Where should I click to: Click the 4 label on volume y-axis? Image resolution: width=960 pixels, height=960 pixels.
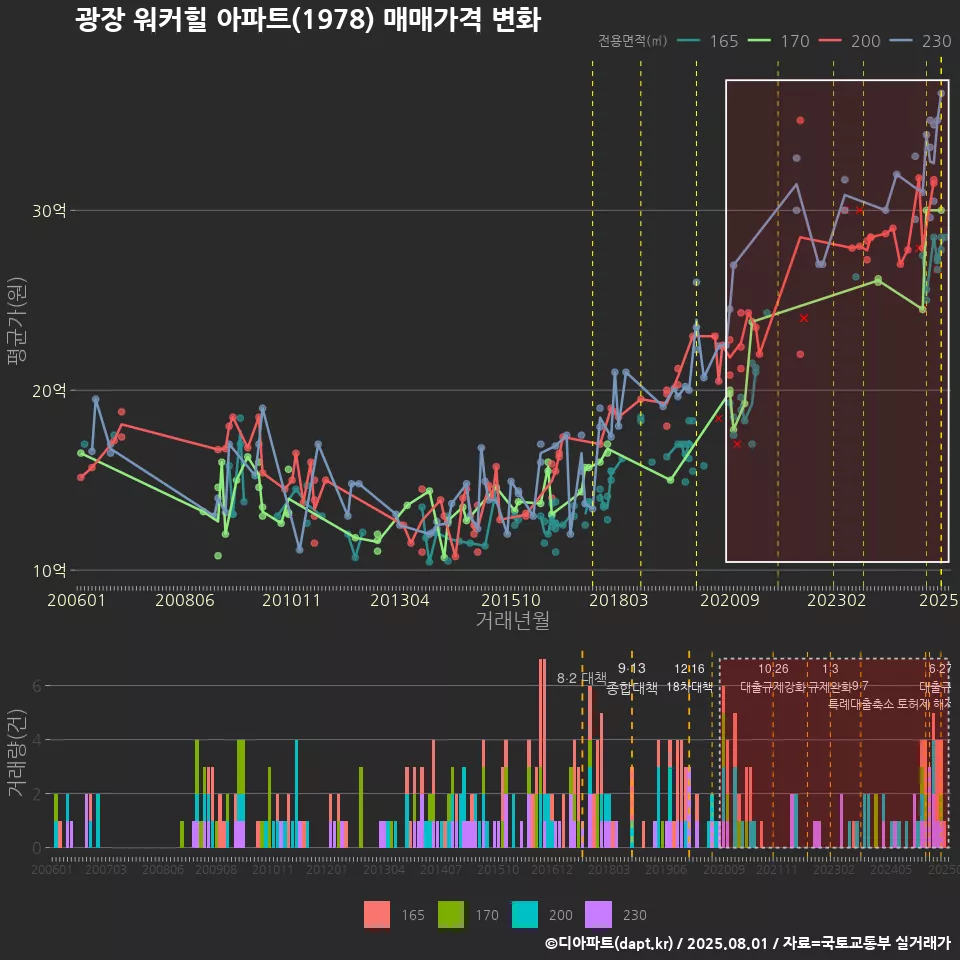(x=37, y=740)
